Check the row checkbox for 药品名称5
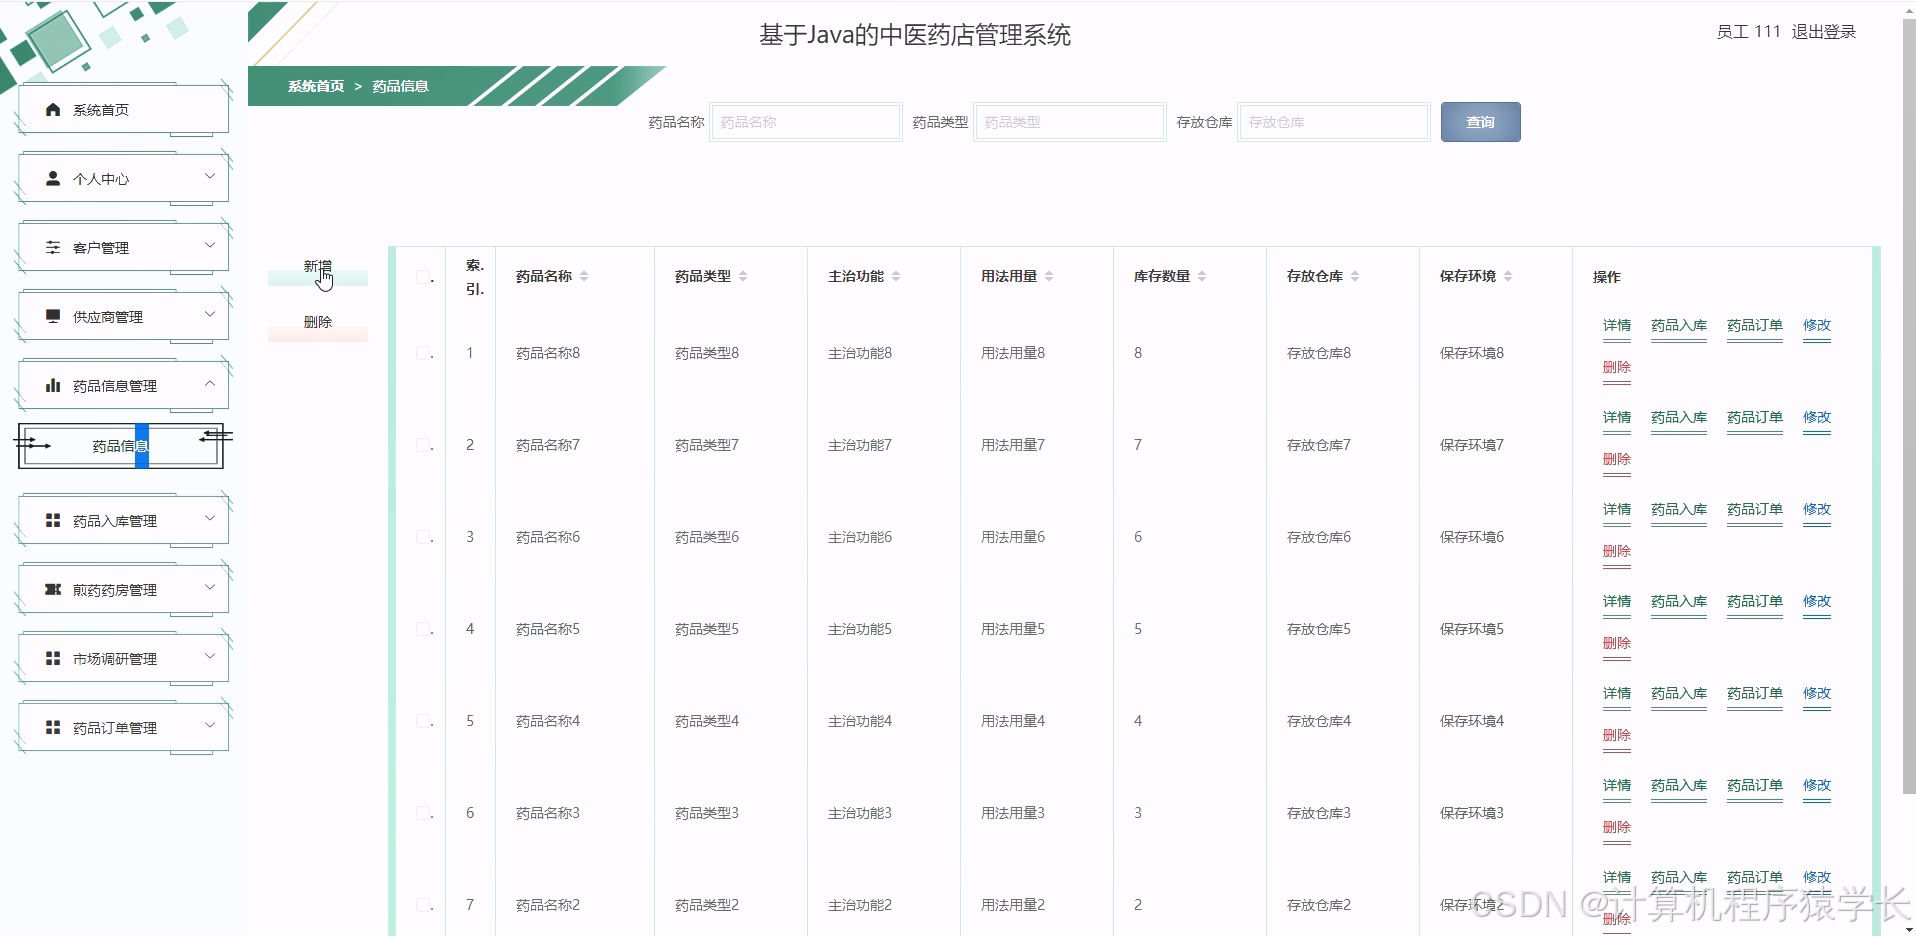1916x936 pixels. (x=422, y=628)
